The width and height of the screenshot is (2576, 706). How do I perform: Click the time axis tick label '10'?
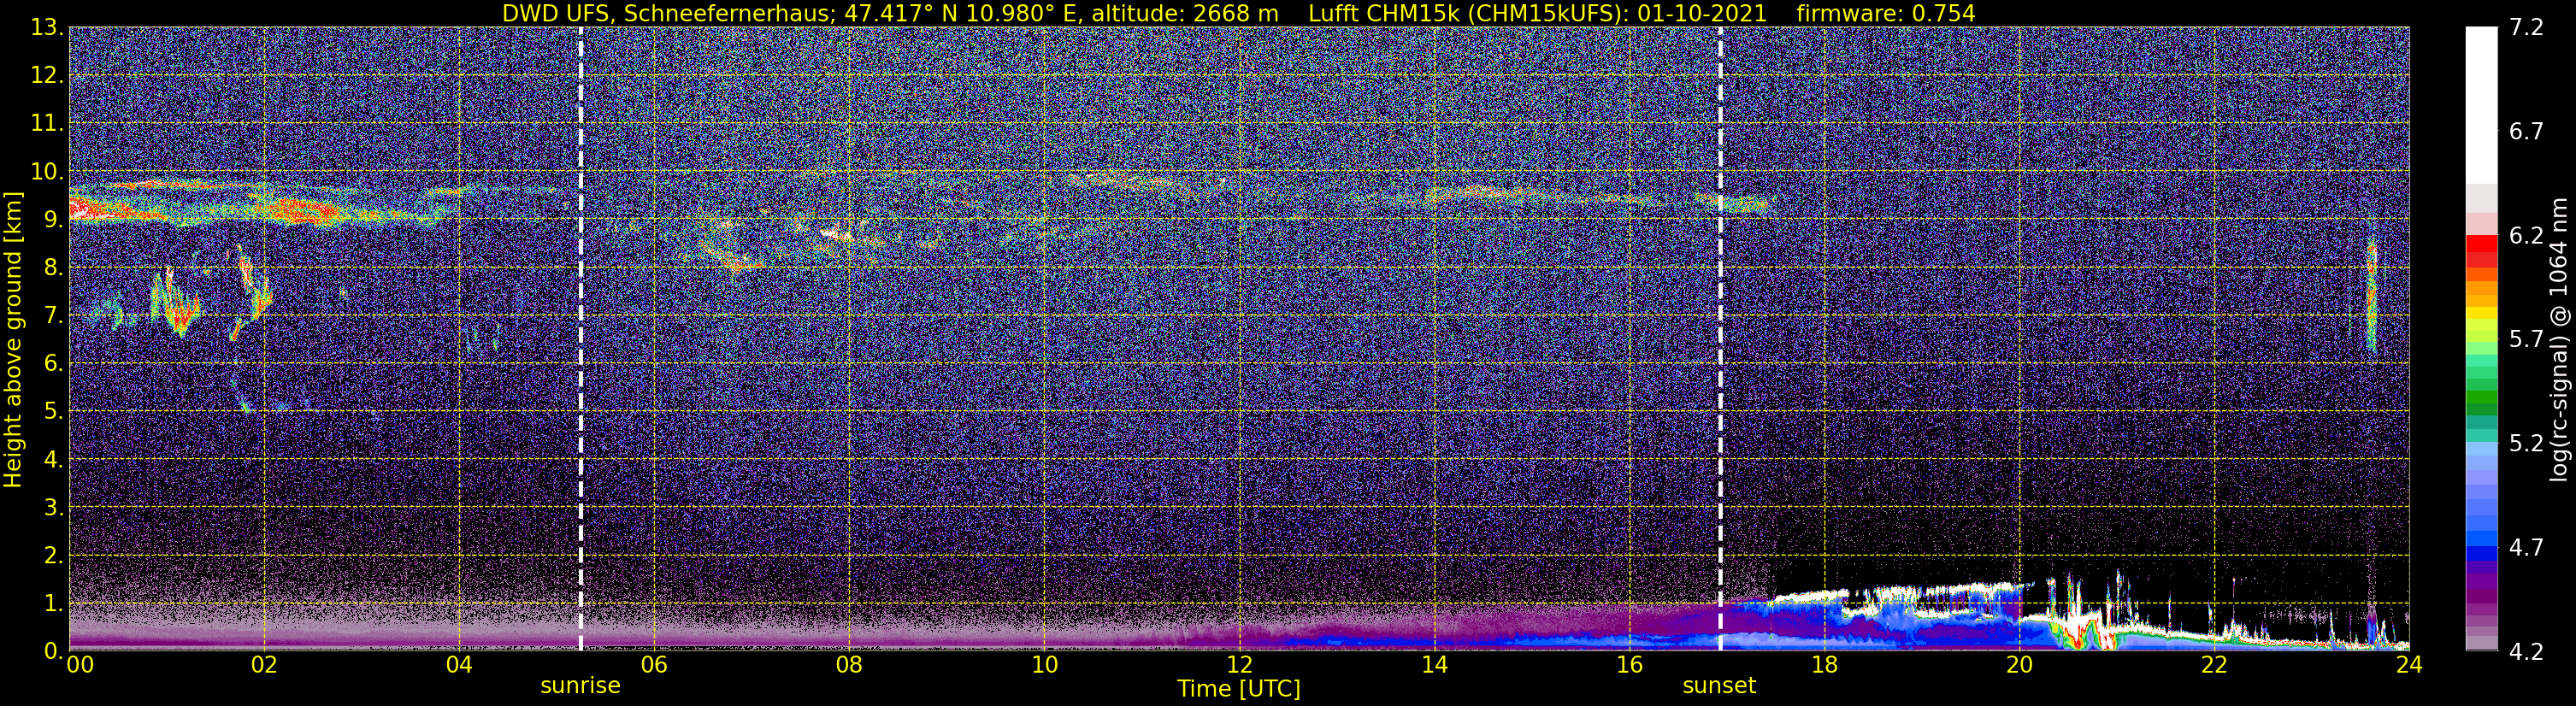click(1044, 666)
